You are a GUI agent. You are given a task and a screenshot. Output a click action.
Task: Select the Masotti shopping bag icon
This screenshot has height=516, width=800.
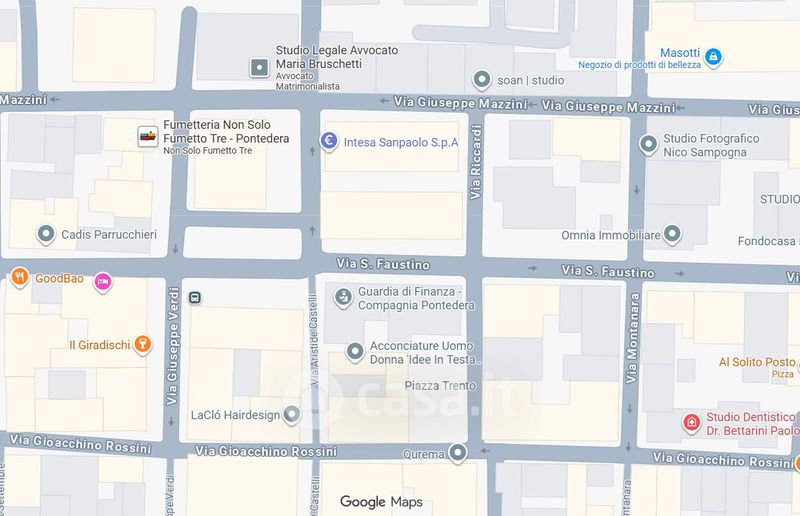(x=713, y=57)
